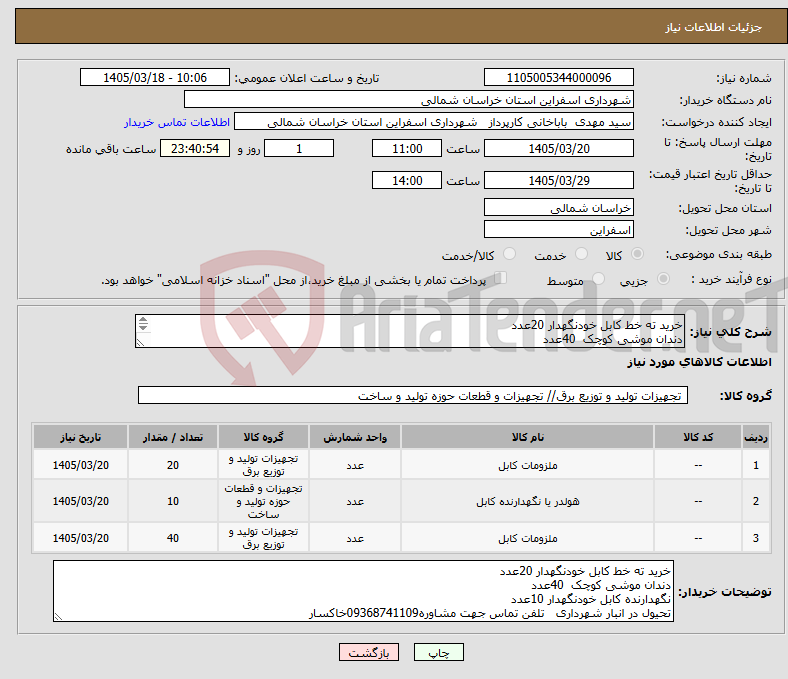
Task: Click the ایجاد کننده درخواست field
Action: point(434,122)
